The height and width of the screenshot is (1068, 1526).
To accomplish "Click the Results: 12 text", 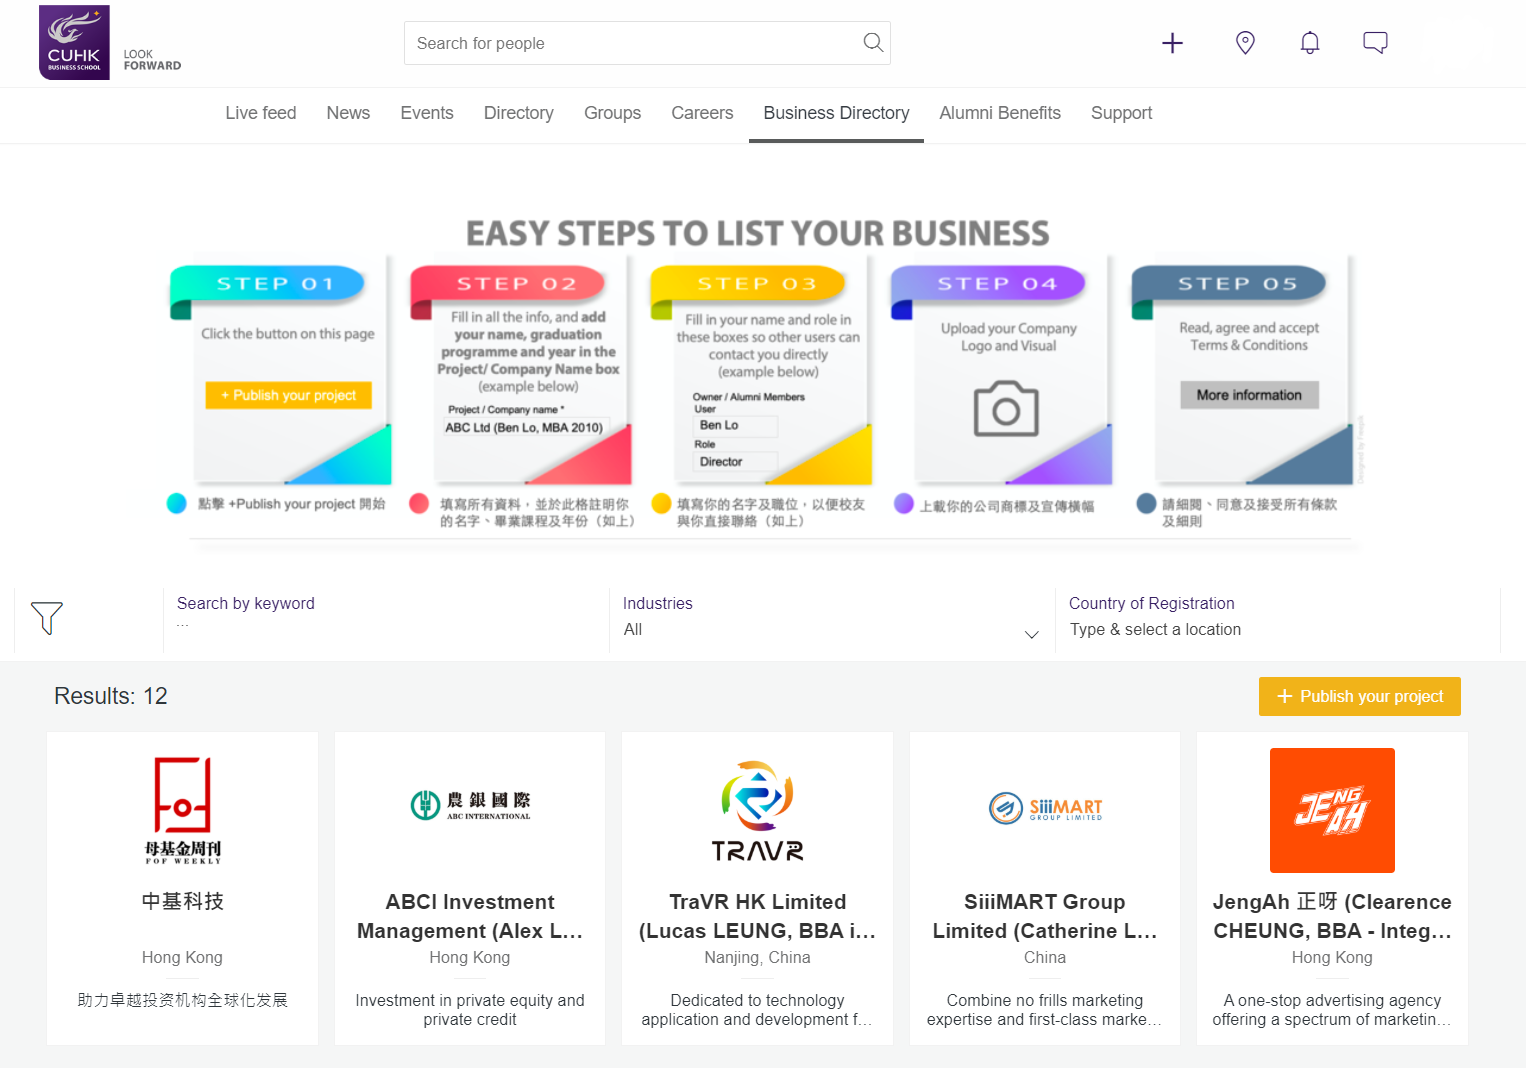I will [111, 696].
